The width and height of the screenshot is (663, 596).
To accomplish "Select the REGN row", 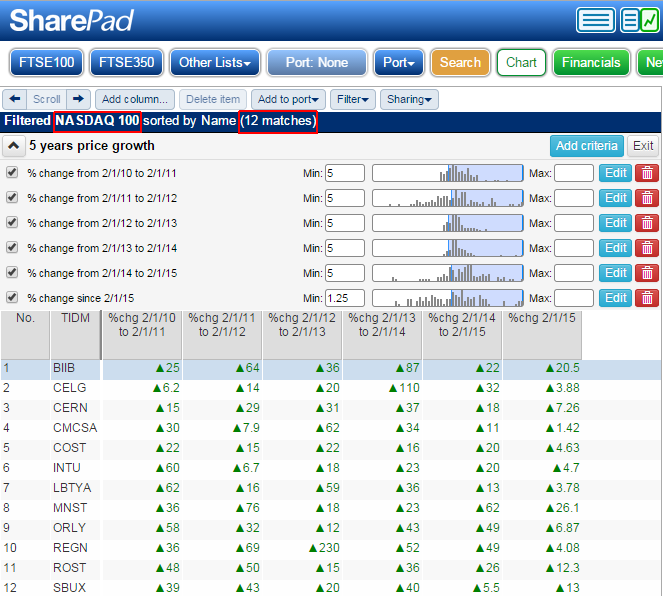I will (332, 548).
